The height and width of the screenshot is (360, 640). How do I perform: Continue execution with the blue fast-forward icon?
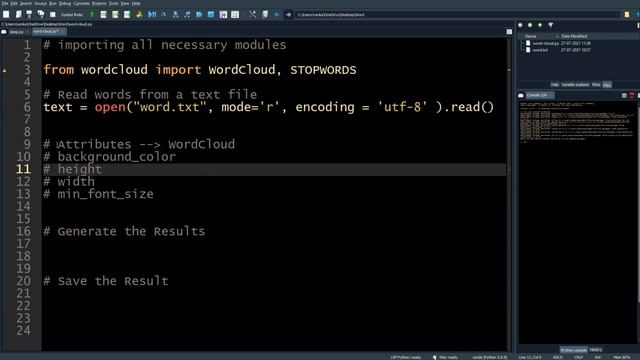pyautogui.click(x=199, y=14)
